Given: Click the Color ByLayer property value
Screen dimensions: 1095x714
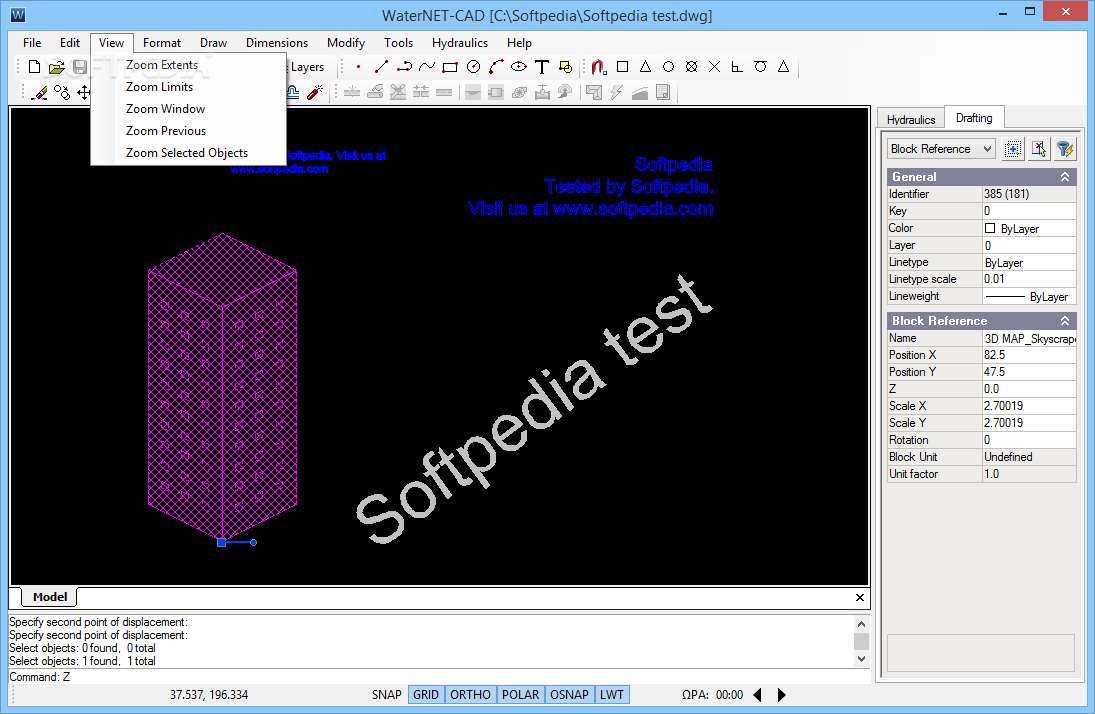Looking at the screenshot, I should tap(1029, 228).
